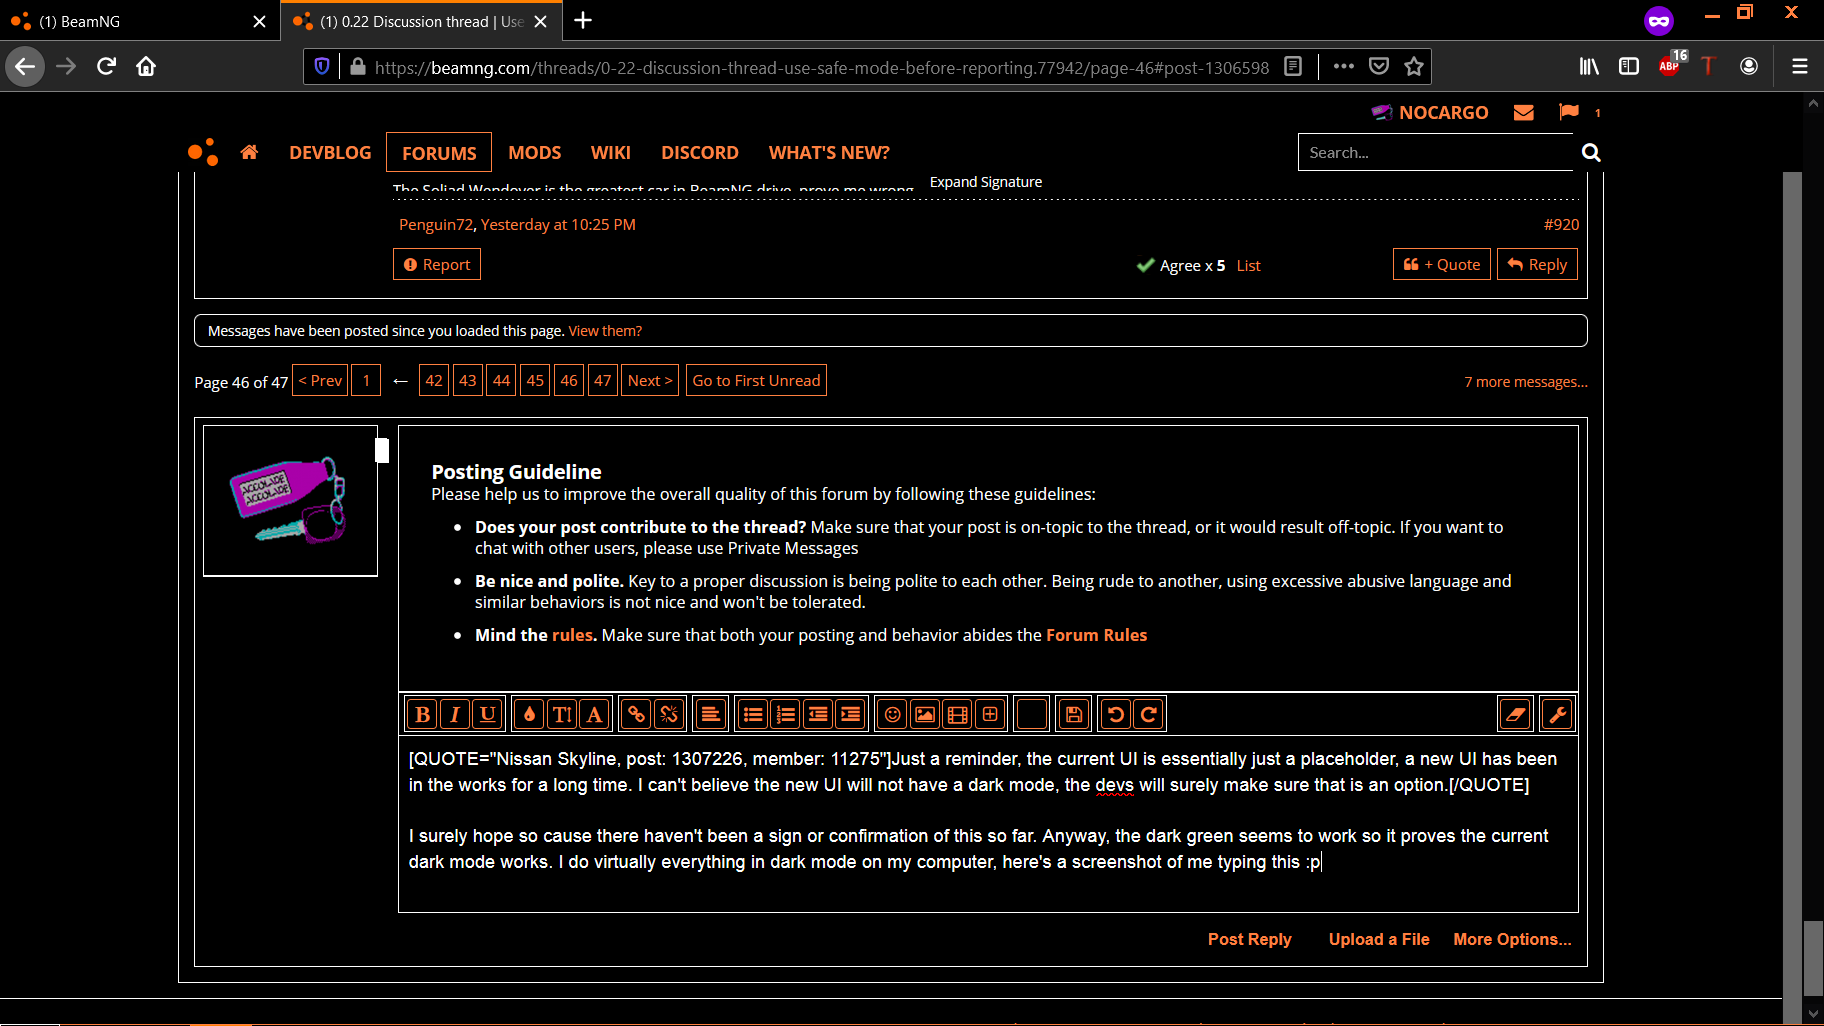Image resolution: width=1824 pixels, height=1026 pixels.
Task: Select the FORUMS nav tab
Action: pos(439,152)
